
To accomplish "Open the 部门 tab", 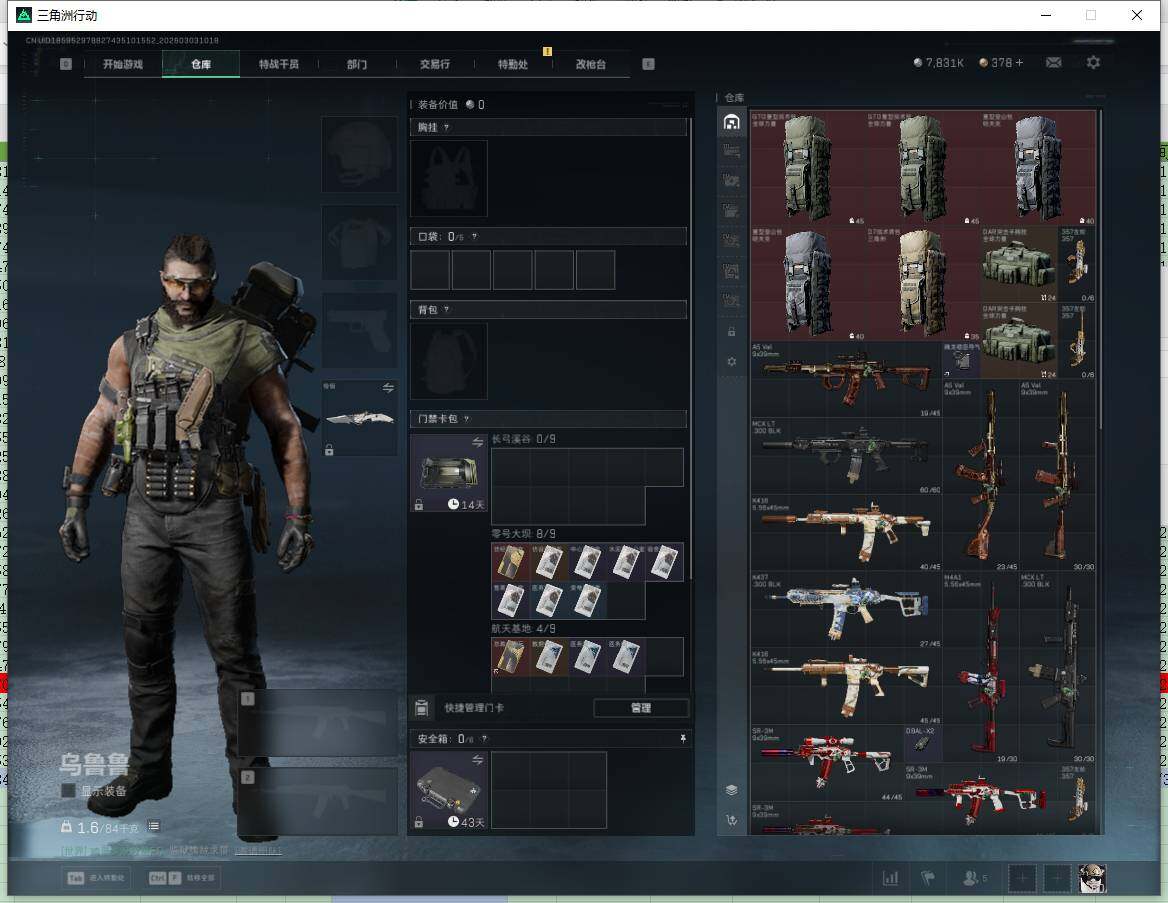I will click(x=357, y=64).
